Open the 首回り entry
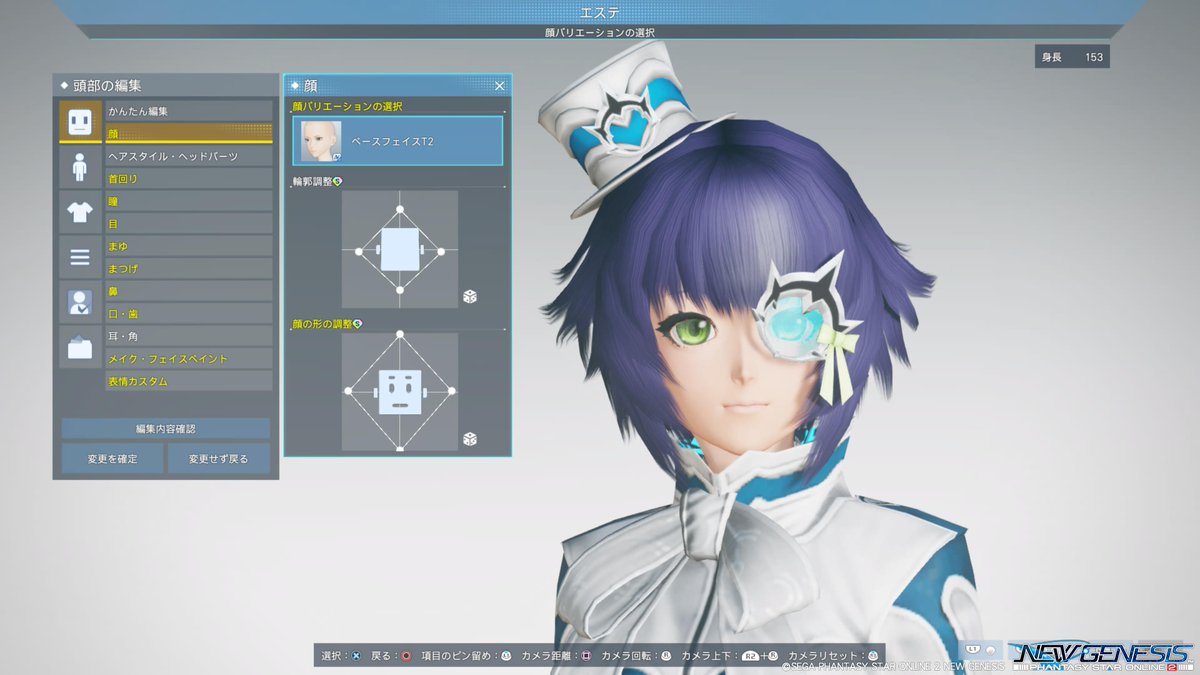The image size is (1200, 675). (189, 178)
